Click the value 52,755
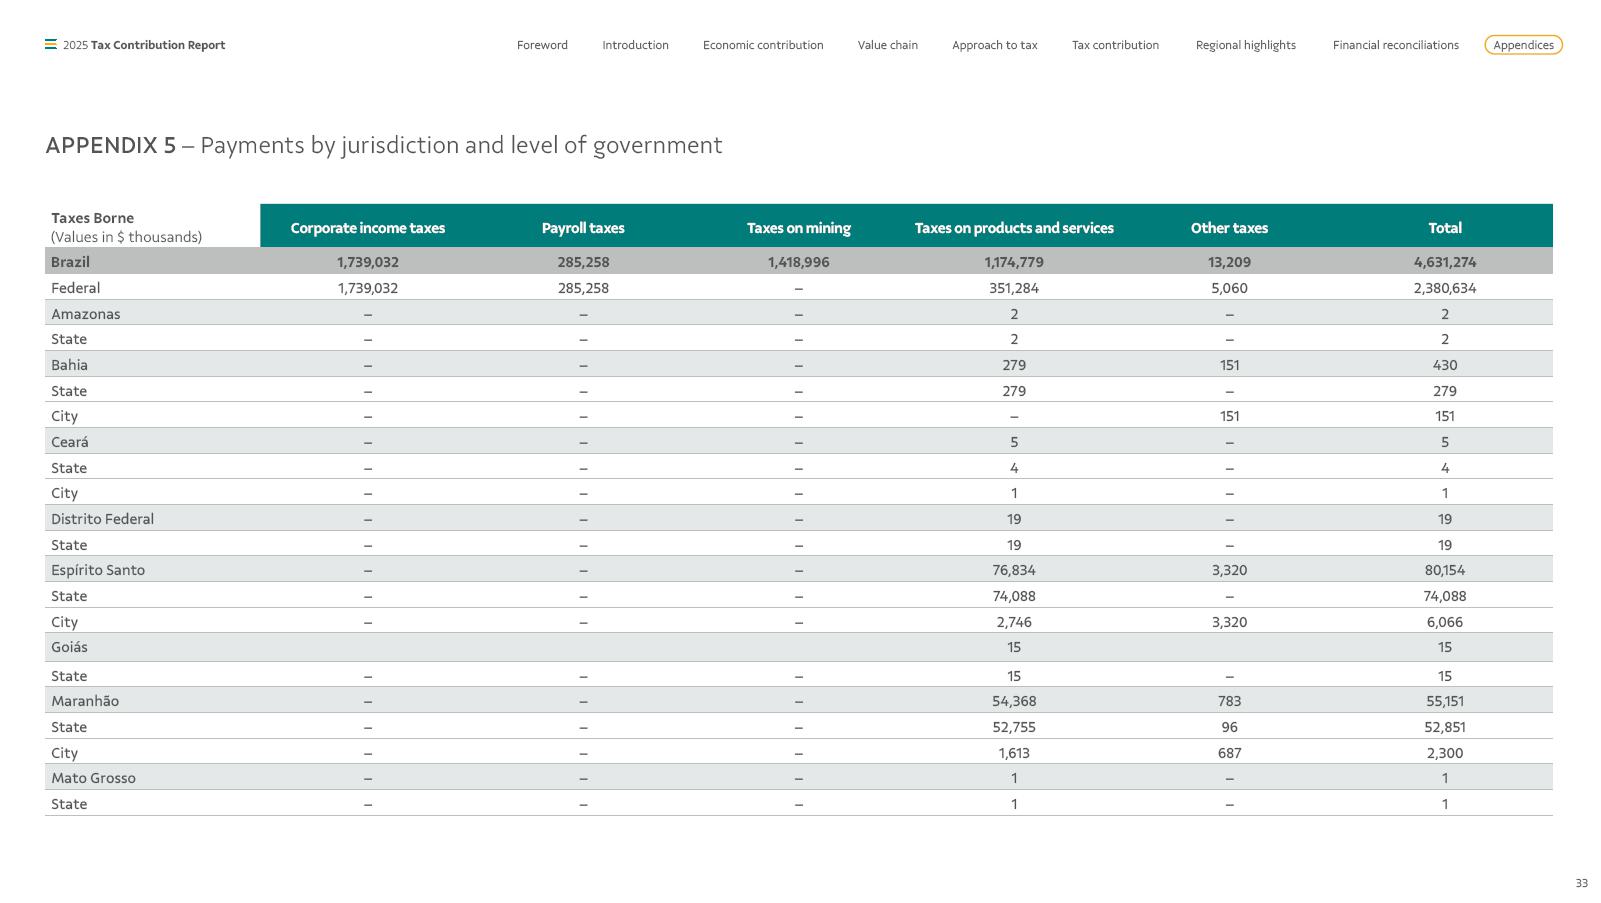1601x903 pixels. (x=1014, y=727)
